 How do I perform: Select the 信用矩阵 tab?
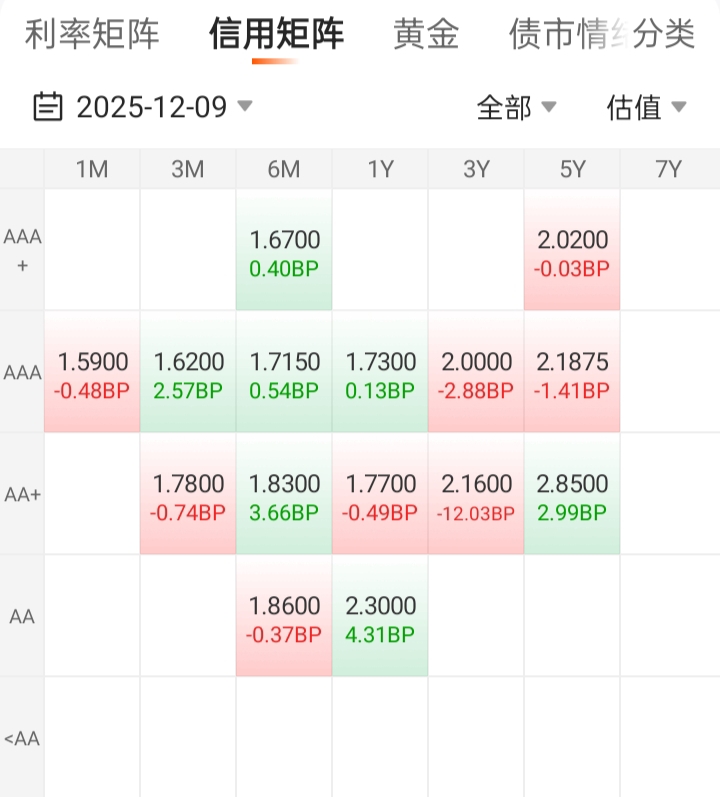(x=276, y=34)
